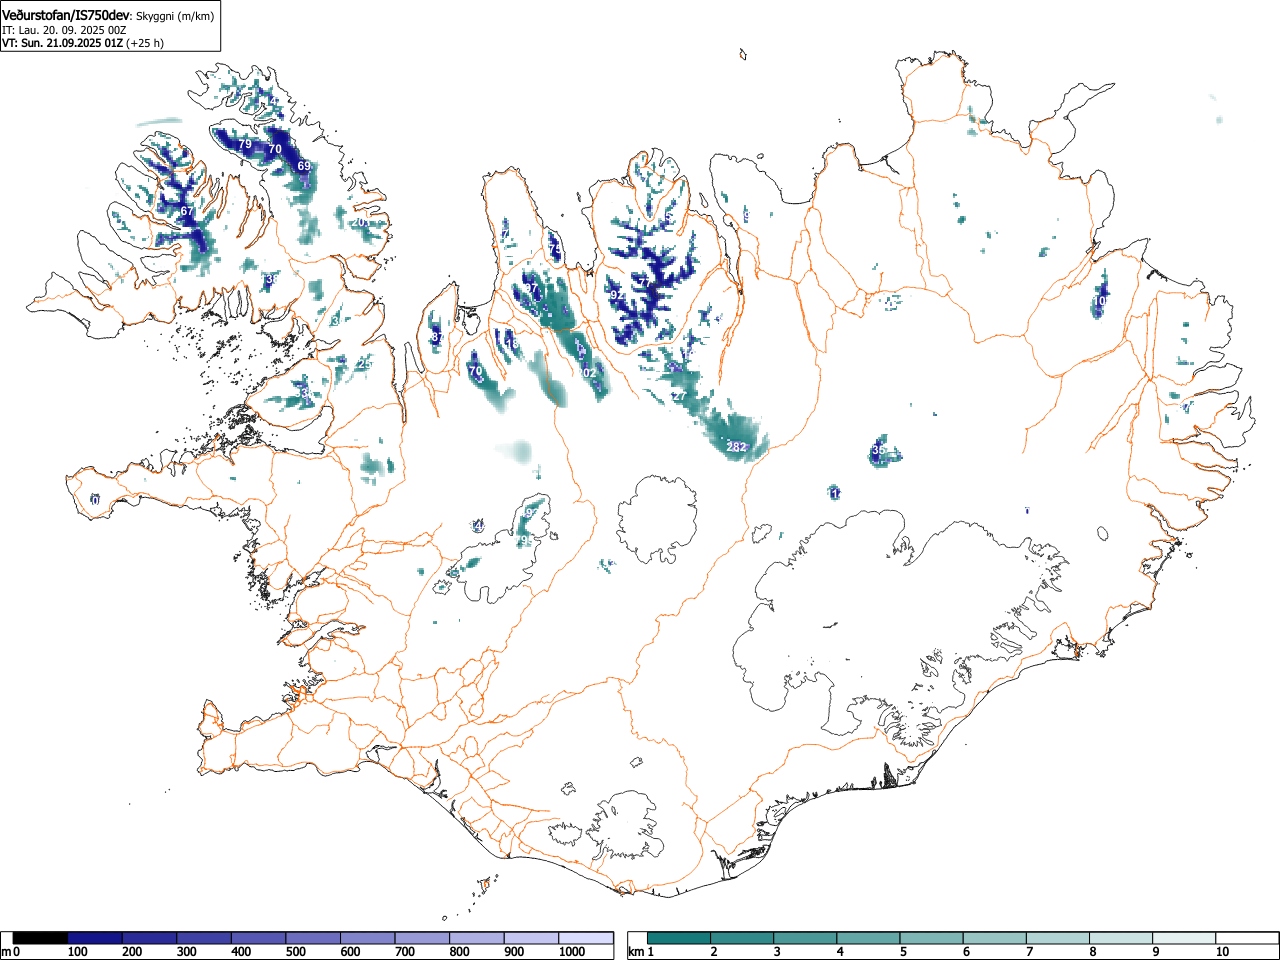This screenshot has height=960, width=1280.
Task: Select the VT: Sun. 21.09.2025 01Z line
Action: tap(62, 43)
